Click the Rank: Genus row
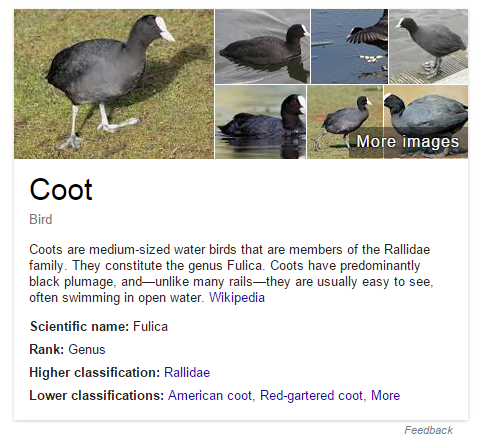The height and width of the screenshot is (445, 486). pos(67,349)
